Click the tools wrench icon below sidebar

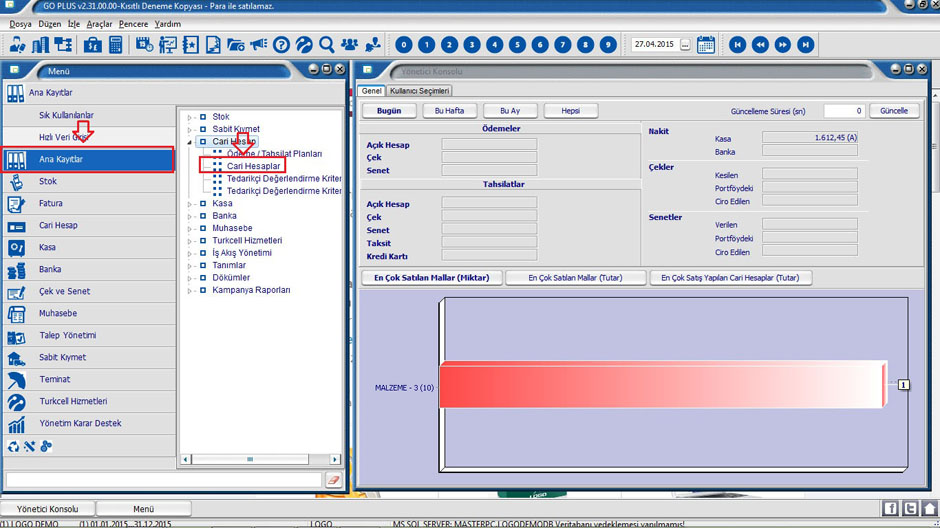pyautogui.click(x=29, y=446)
